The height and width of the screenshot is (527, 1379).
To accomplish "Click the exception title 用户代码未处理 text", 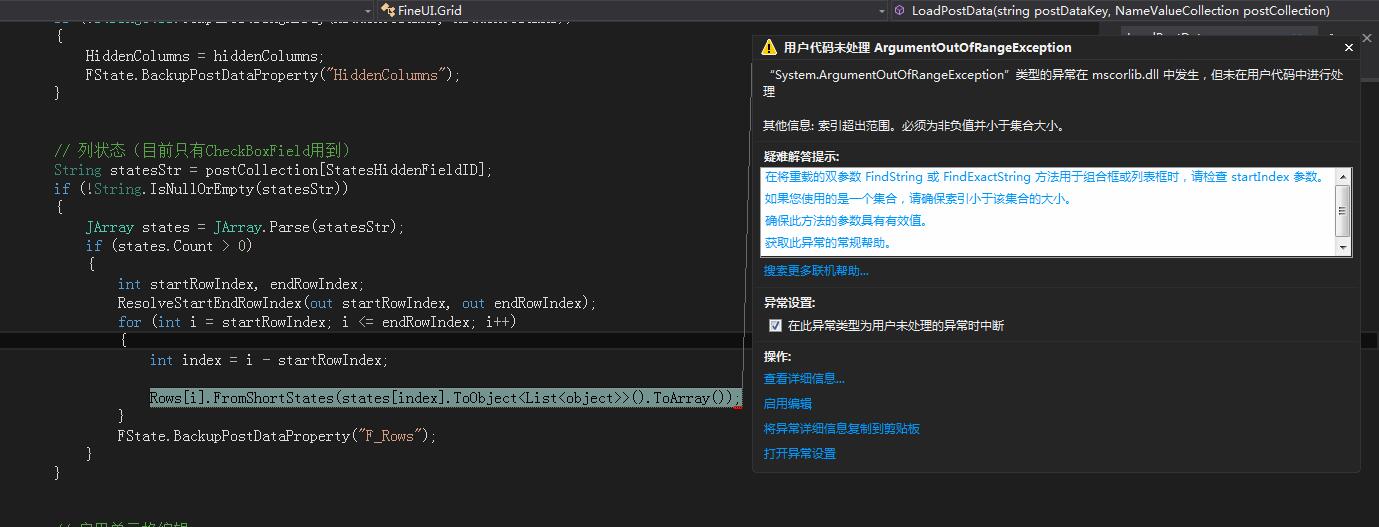I will 928,47.
